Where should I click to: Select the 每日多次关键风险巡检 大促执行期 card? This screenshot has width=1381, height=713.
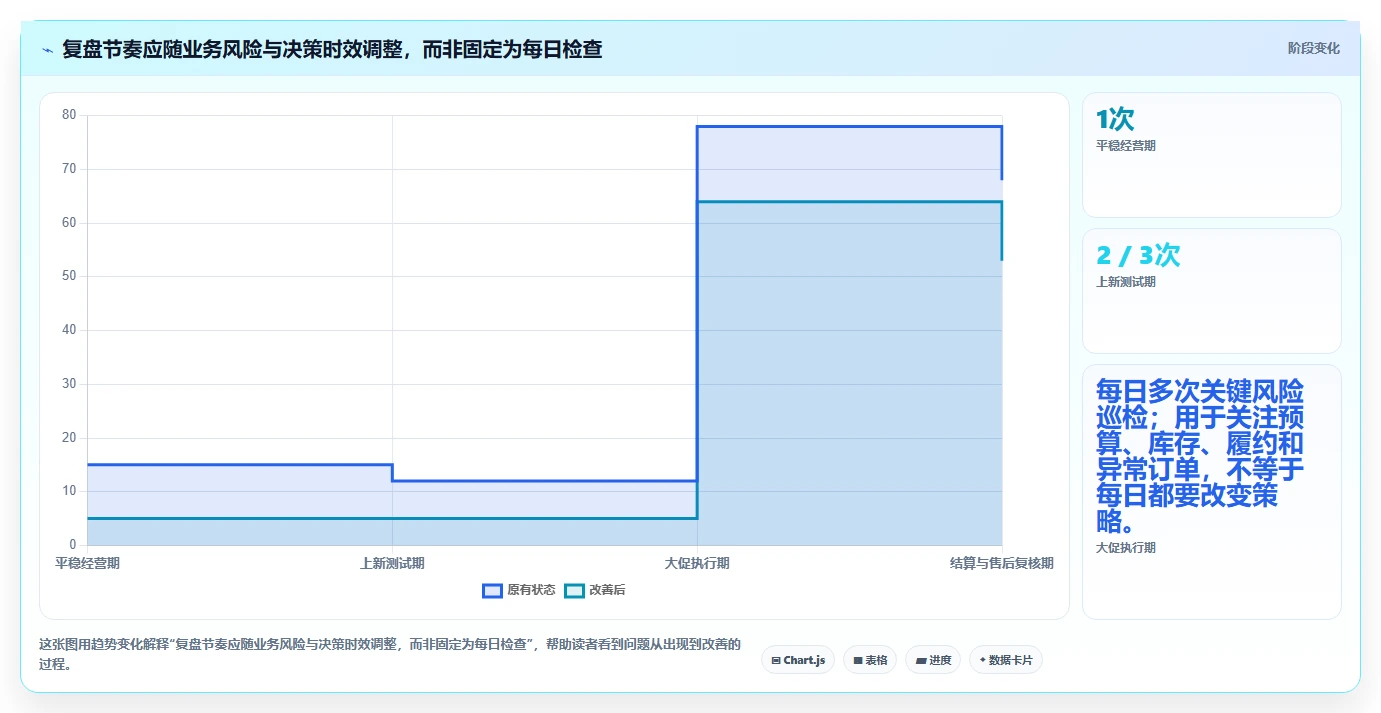pos(1211,492)
